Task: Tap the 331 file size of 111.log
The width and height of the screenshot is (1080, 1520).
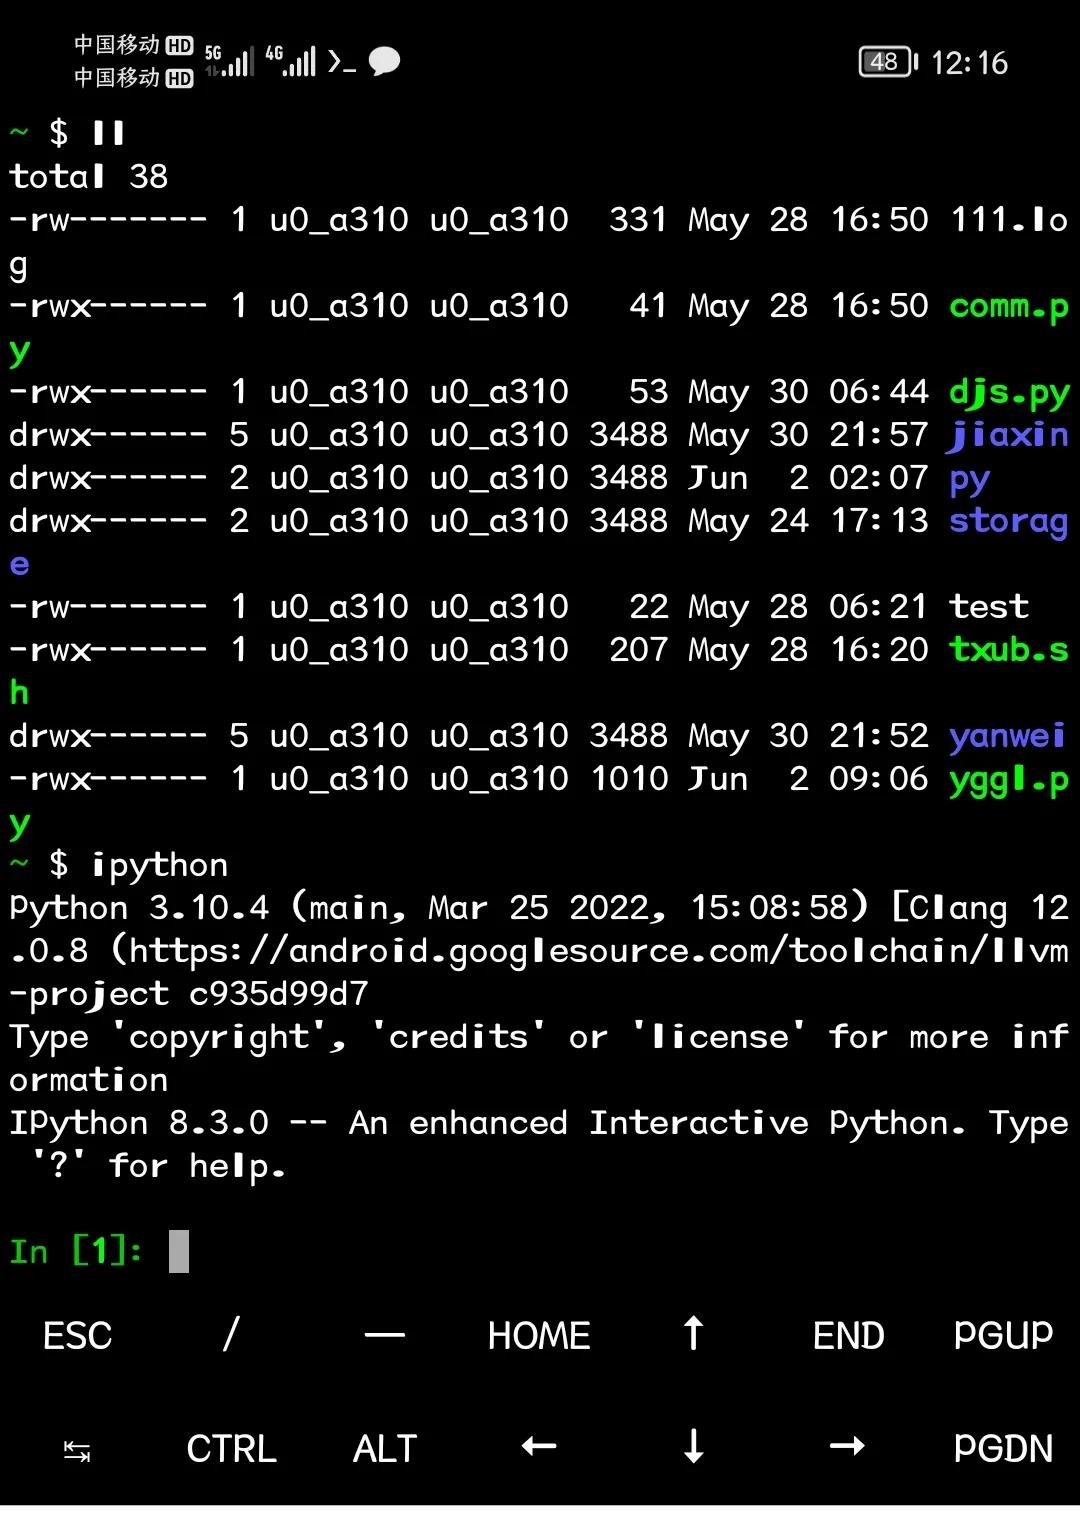Action: [x=639, y=220]
